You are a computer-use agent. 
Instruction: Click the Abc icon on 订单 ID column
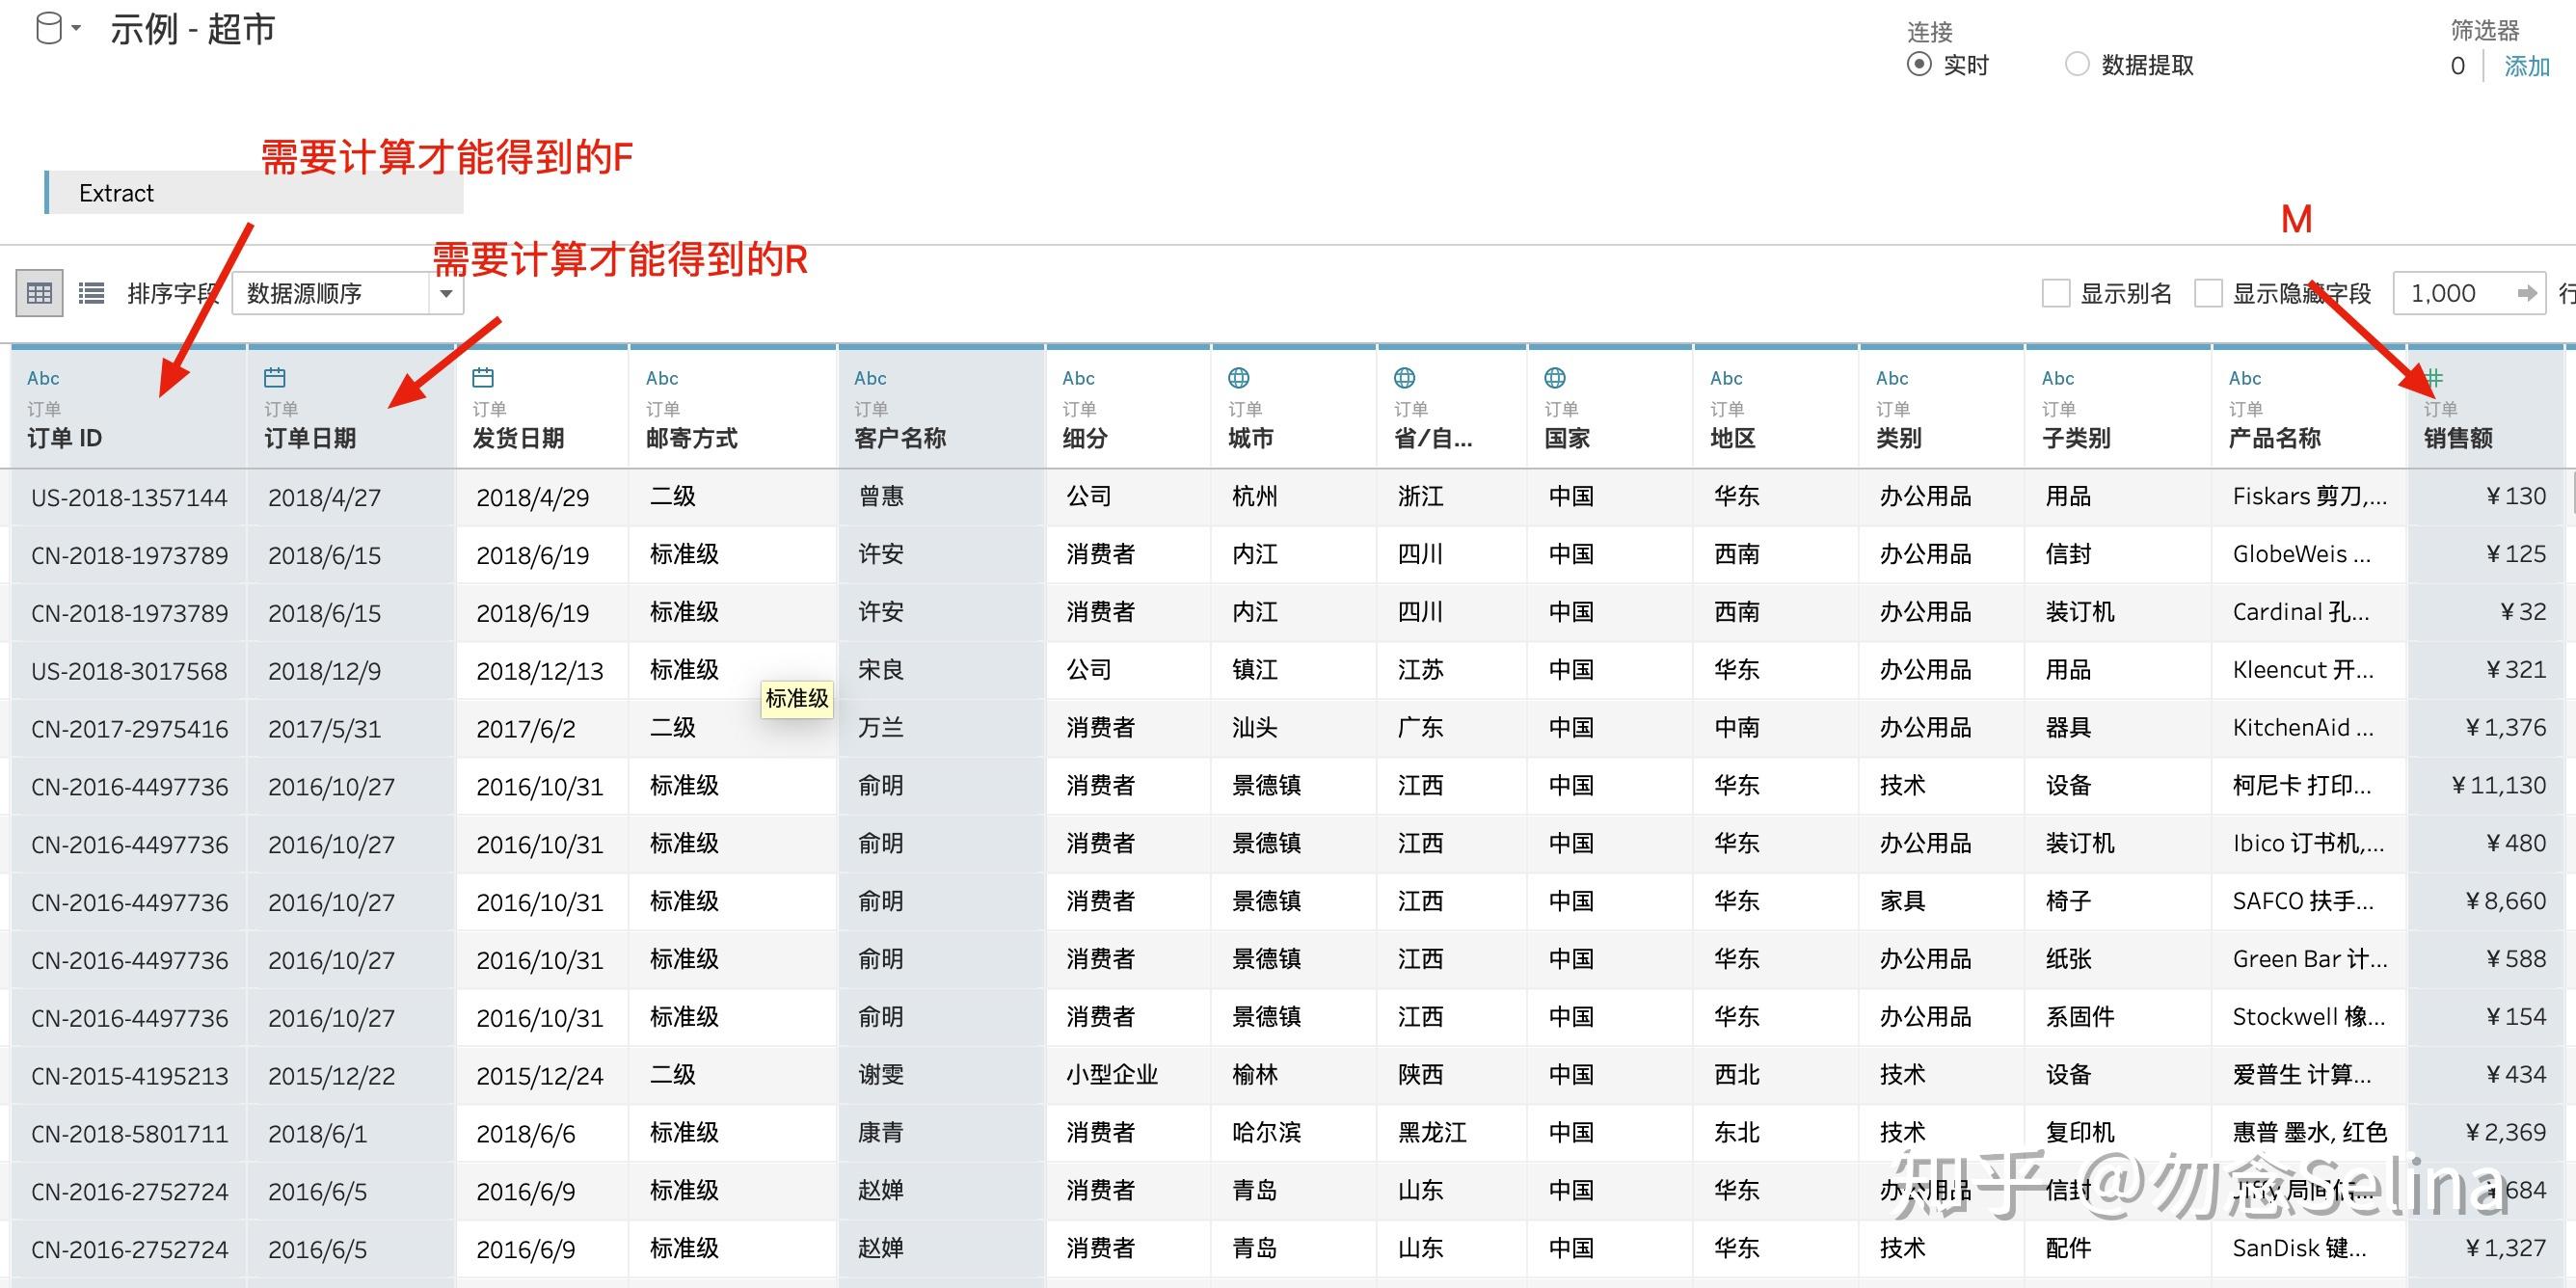pyautogui.click(x=43, y=377)
